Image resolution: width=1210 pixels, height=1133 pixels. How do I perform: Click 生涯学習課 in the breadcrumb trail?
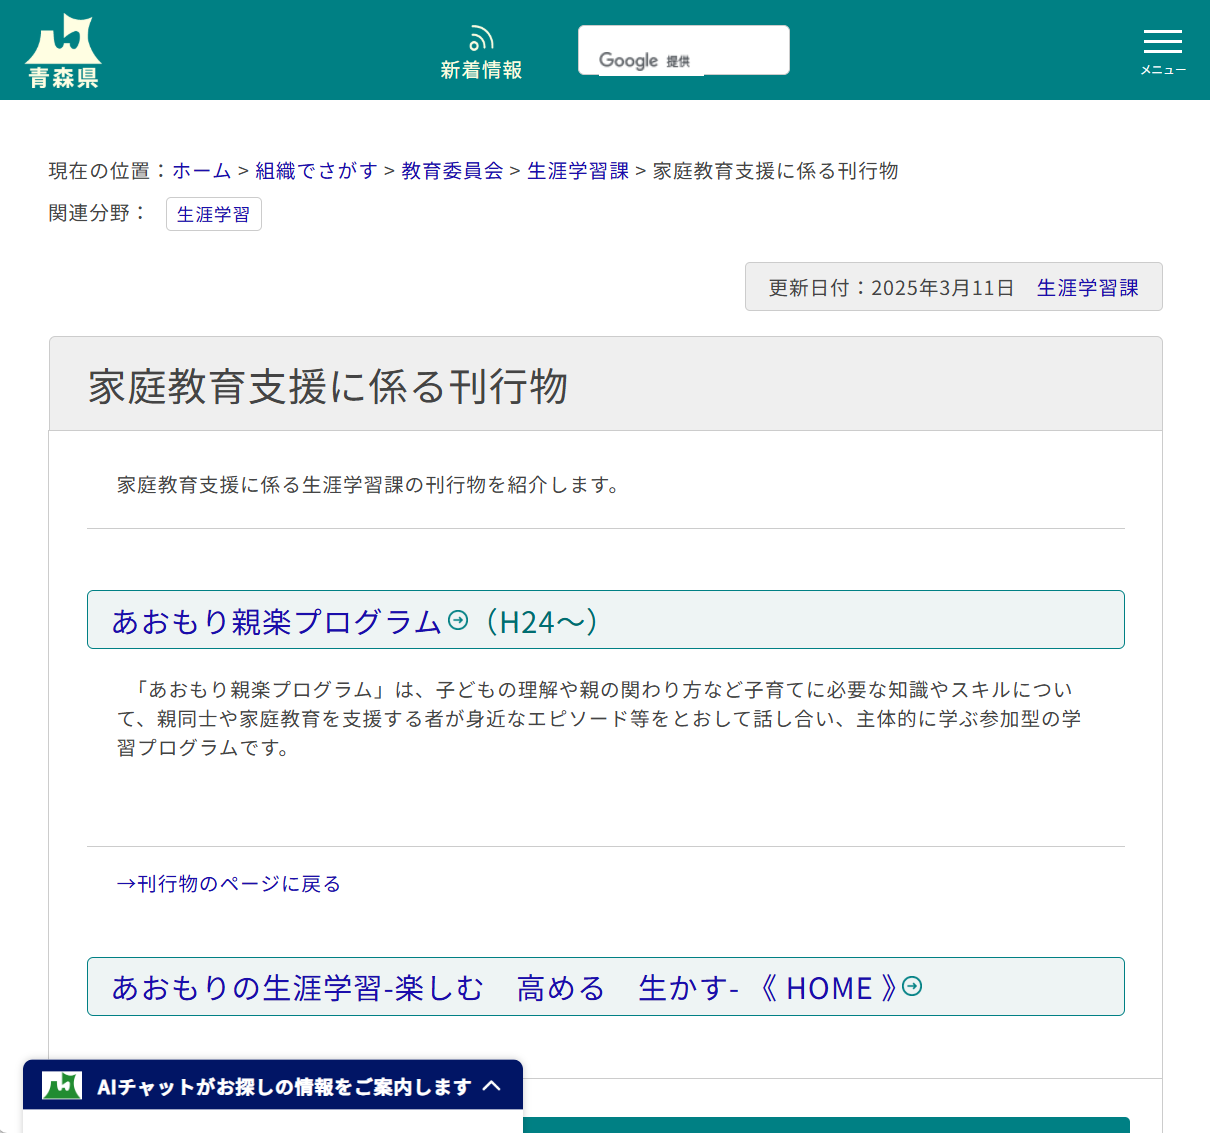pyautogui.click(x=578, y=170)
